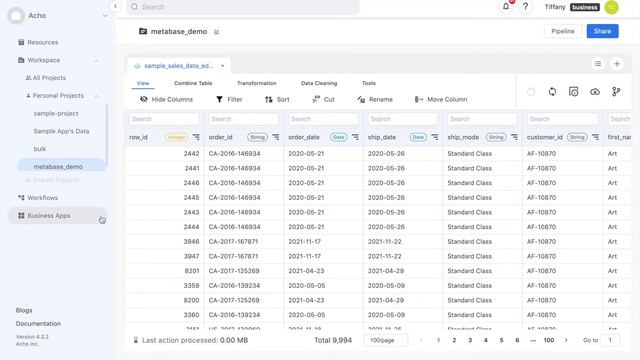Click the order_date column search box

(323, 119)
